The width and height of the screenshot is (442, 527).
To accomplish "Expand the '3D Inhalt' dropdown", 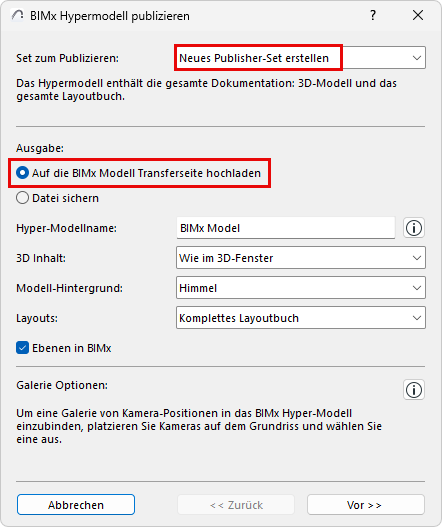I will tap(301, 258).
